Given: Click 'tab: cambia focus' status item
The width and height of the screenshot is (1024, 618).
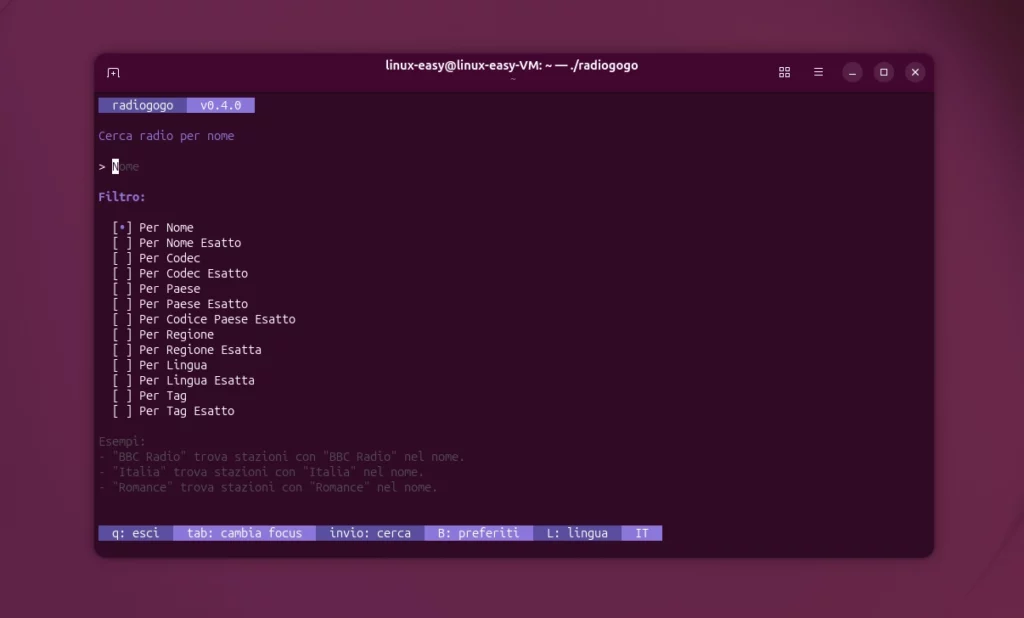Looking at the screenshot, I should click(x=244, y=533).
